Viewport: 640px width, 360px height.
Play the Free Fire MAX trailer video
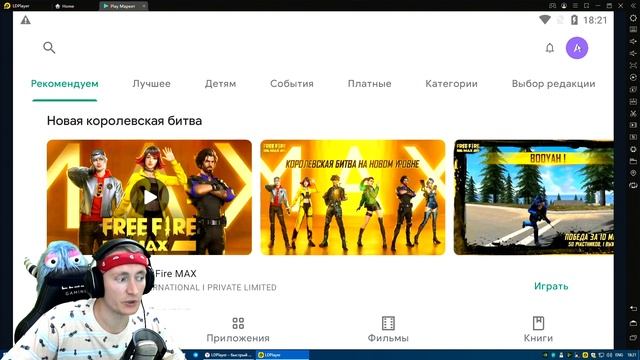coord(150,197)
